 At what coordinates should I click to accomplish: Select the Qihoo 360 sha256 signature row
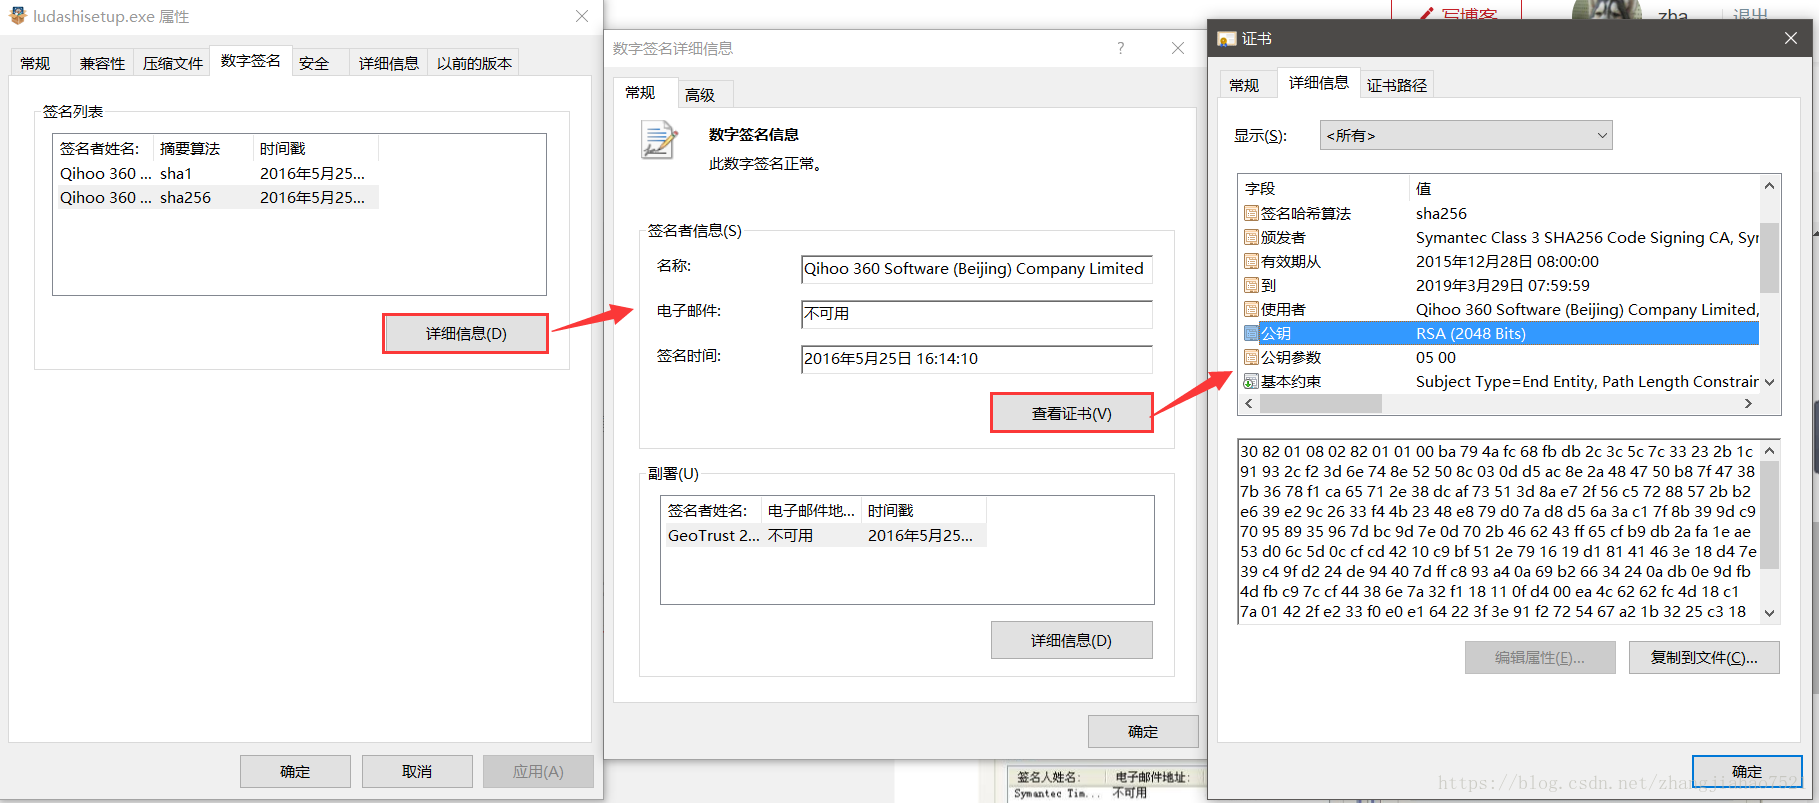[216, 197]
